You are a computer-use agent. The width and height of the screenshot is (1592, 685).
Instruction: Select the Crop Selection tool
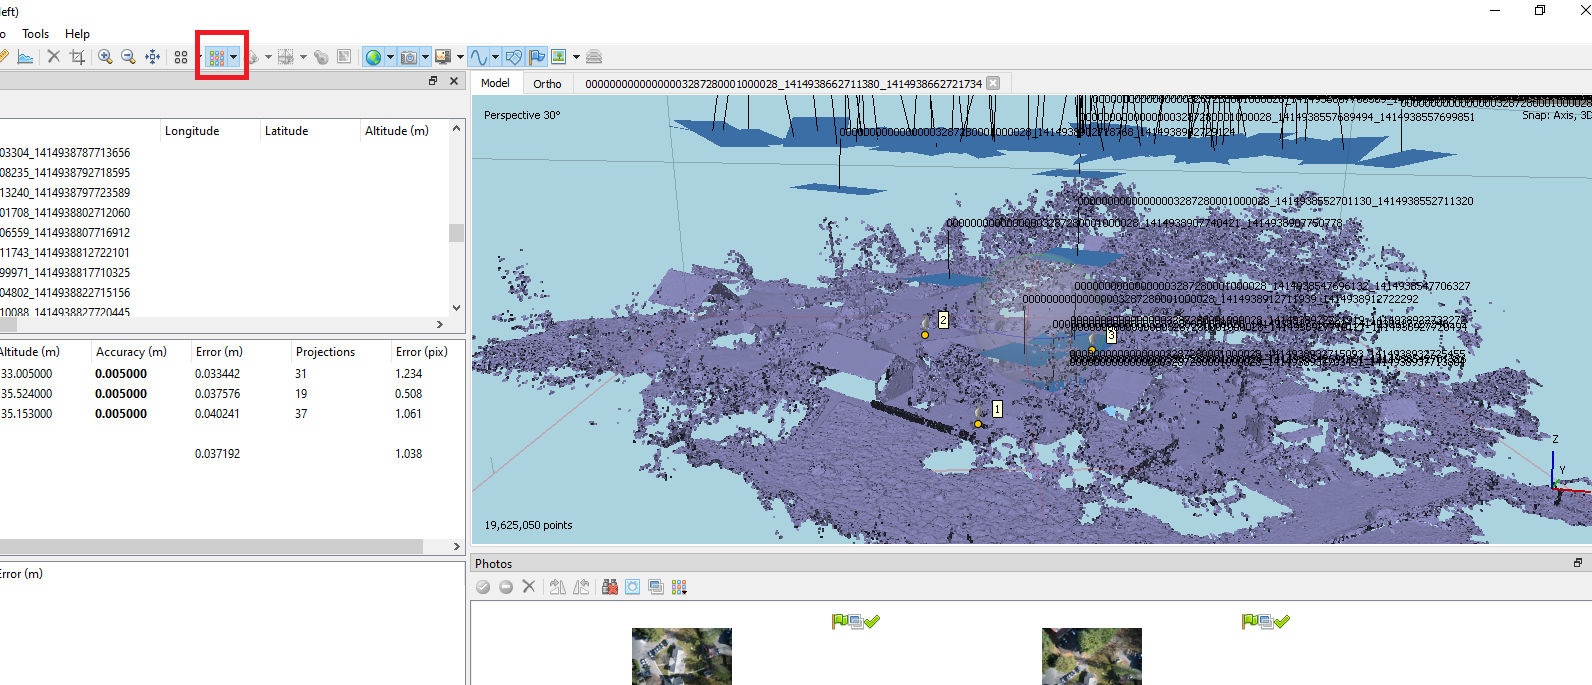(x=77, y=57)
